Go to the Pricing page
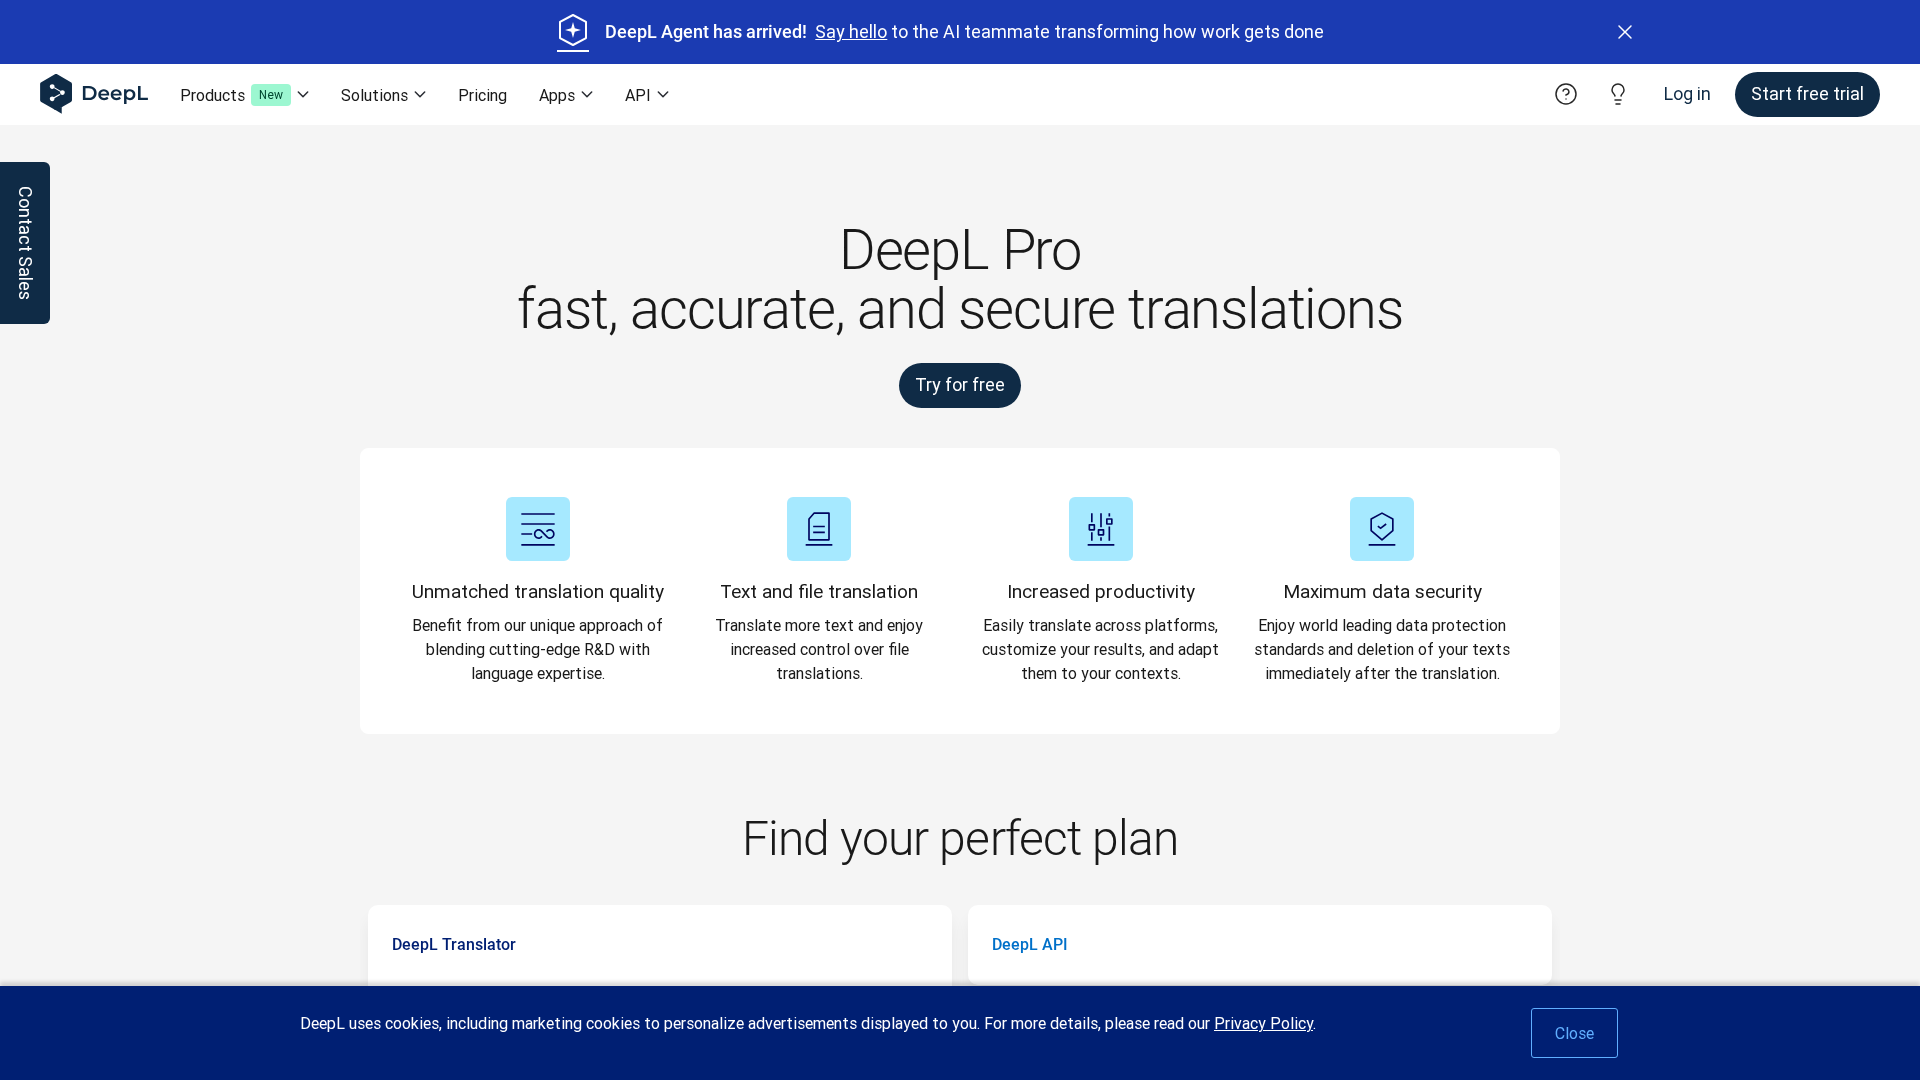Screen dimensions: 1920x1080 pos(482,95)
